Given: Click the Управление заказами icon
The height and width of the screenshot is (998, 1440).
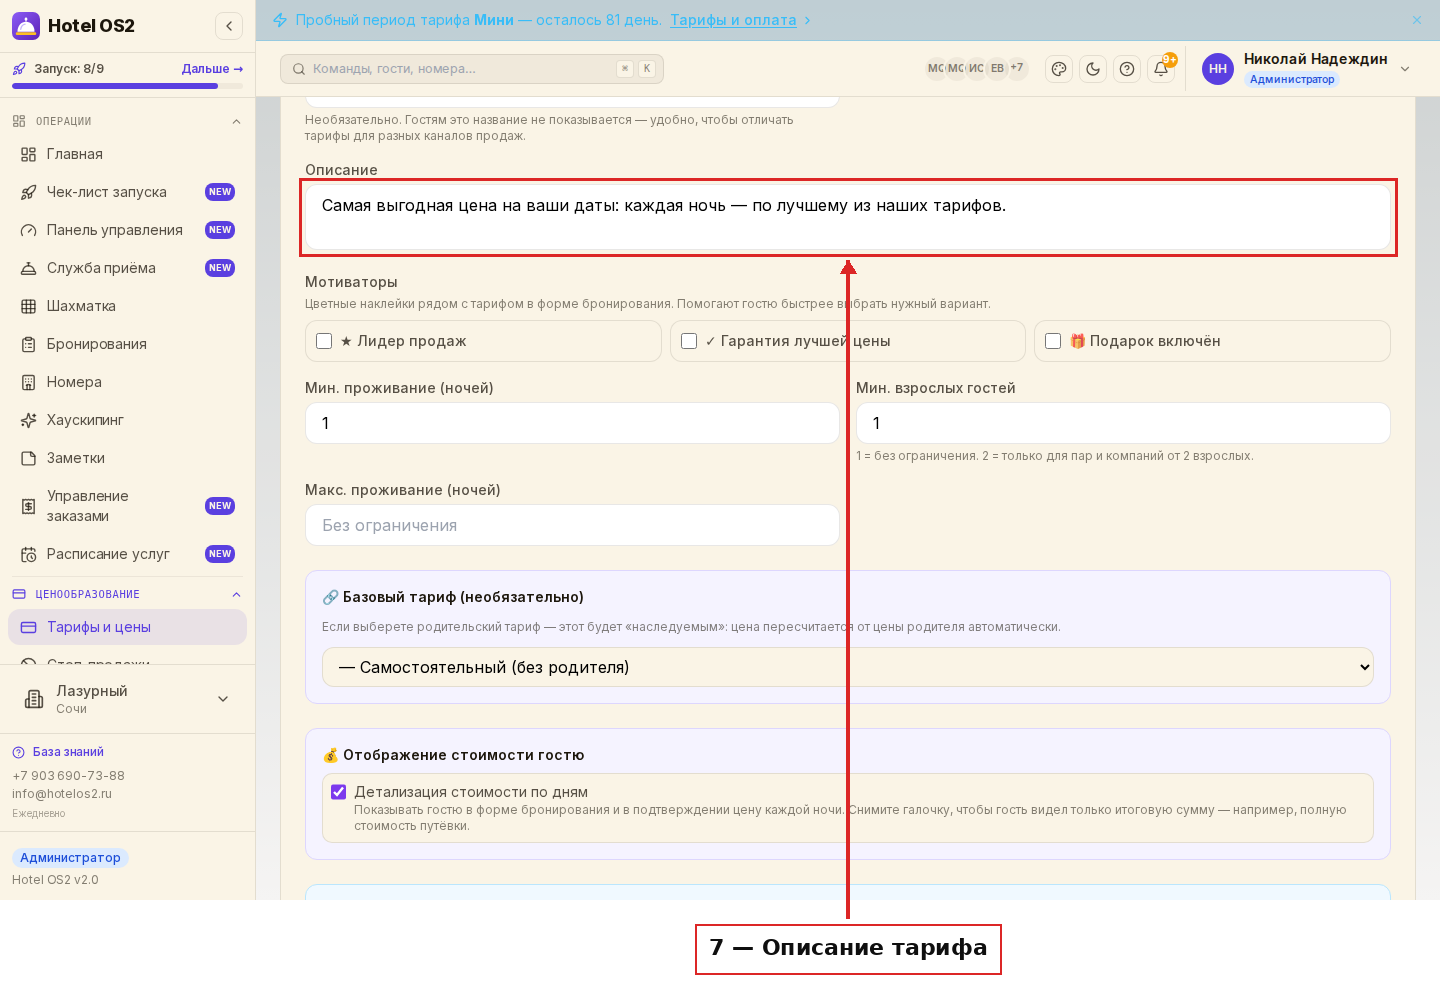Looking at the screenshot, I should coord(29,506).
